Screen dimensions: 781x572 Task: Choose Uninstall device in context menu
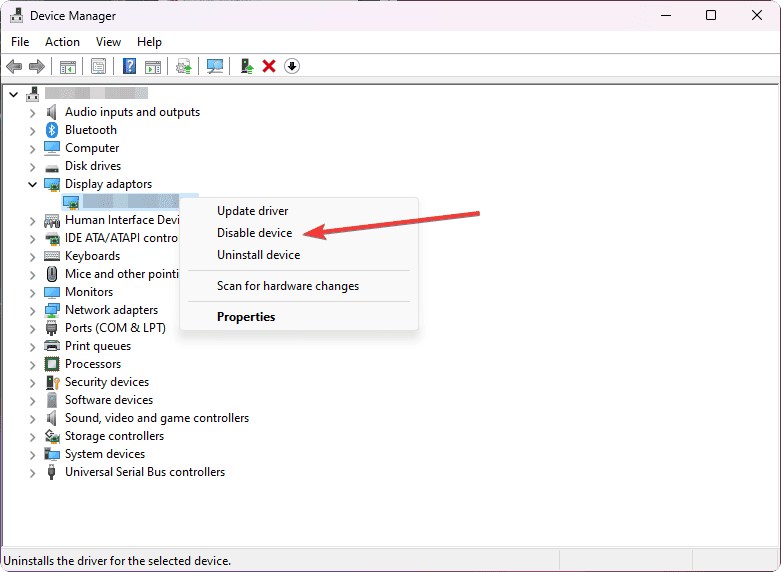(x=299, y=255)
